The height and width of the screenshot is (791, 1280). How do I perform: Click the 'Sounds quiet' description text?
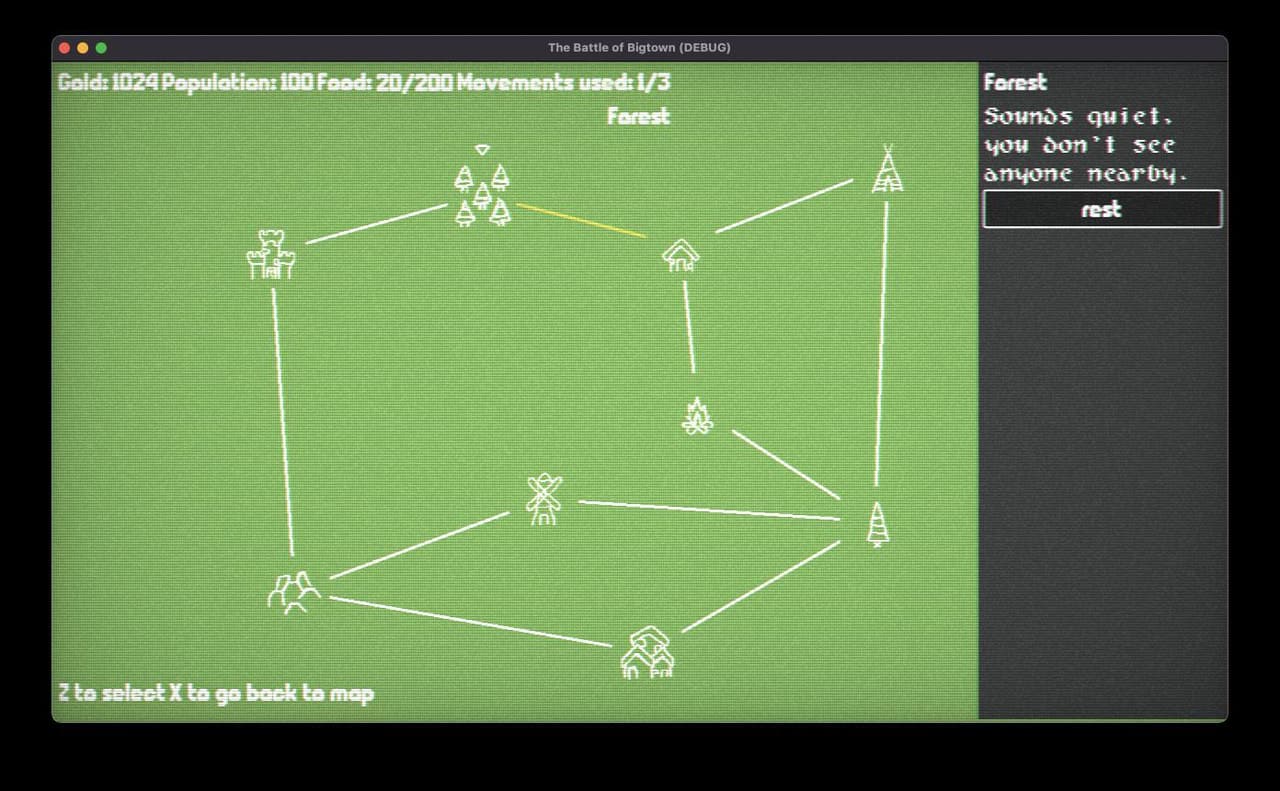[x=1087, y=145]
